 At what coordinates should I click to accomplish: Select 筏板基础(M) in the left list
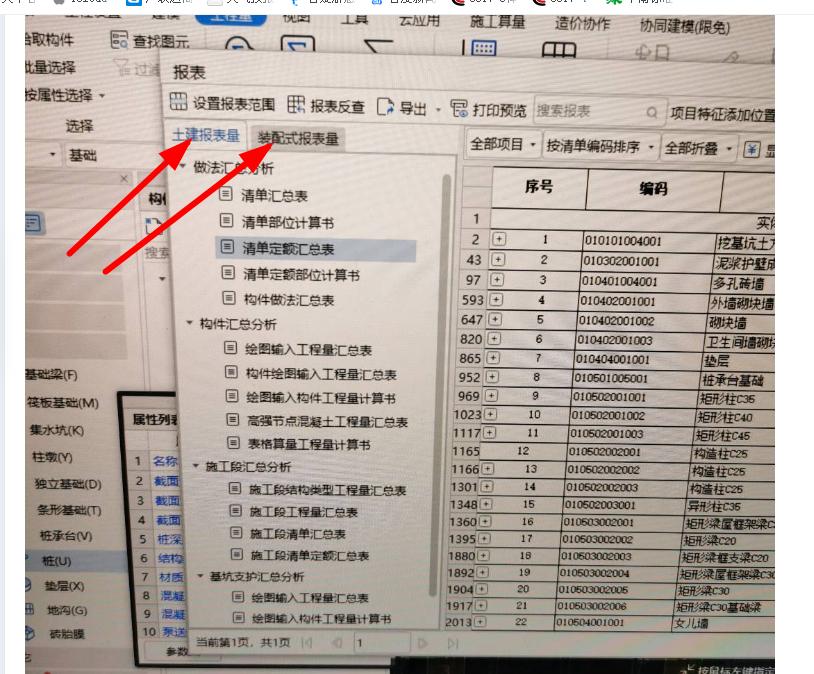pos(62,402)
